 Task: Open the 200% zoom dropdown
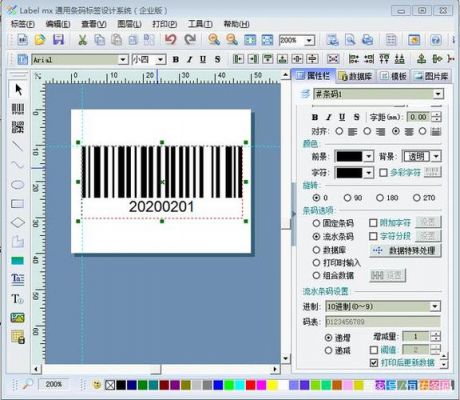click(309, 41)
